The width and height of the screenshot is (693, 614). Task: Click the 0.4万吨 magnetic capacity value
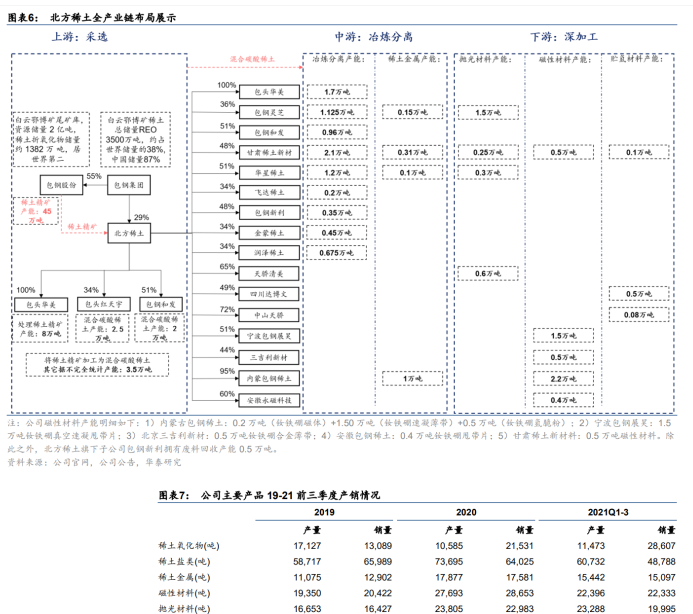point(563,400)
